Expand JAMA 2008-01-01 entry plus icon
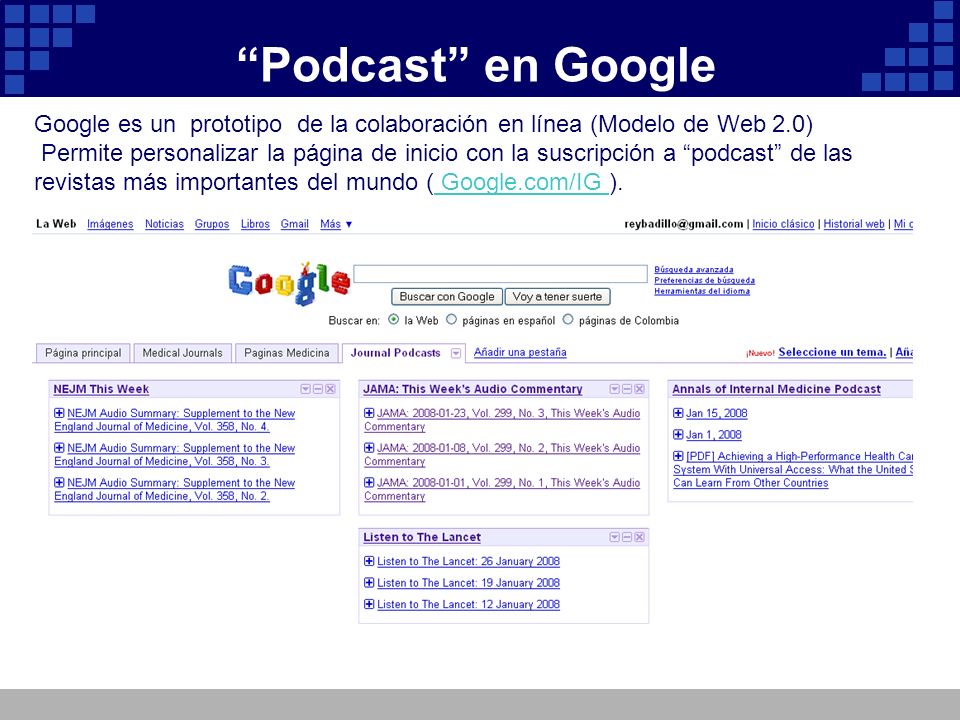The image size is (960, 720). pos(369,483)
